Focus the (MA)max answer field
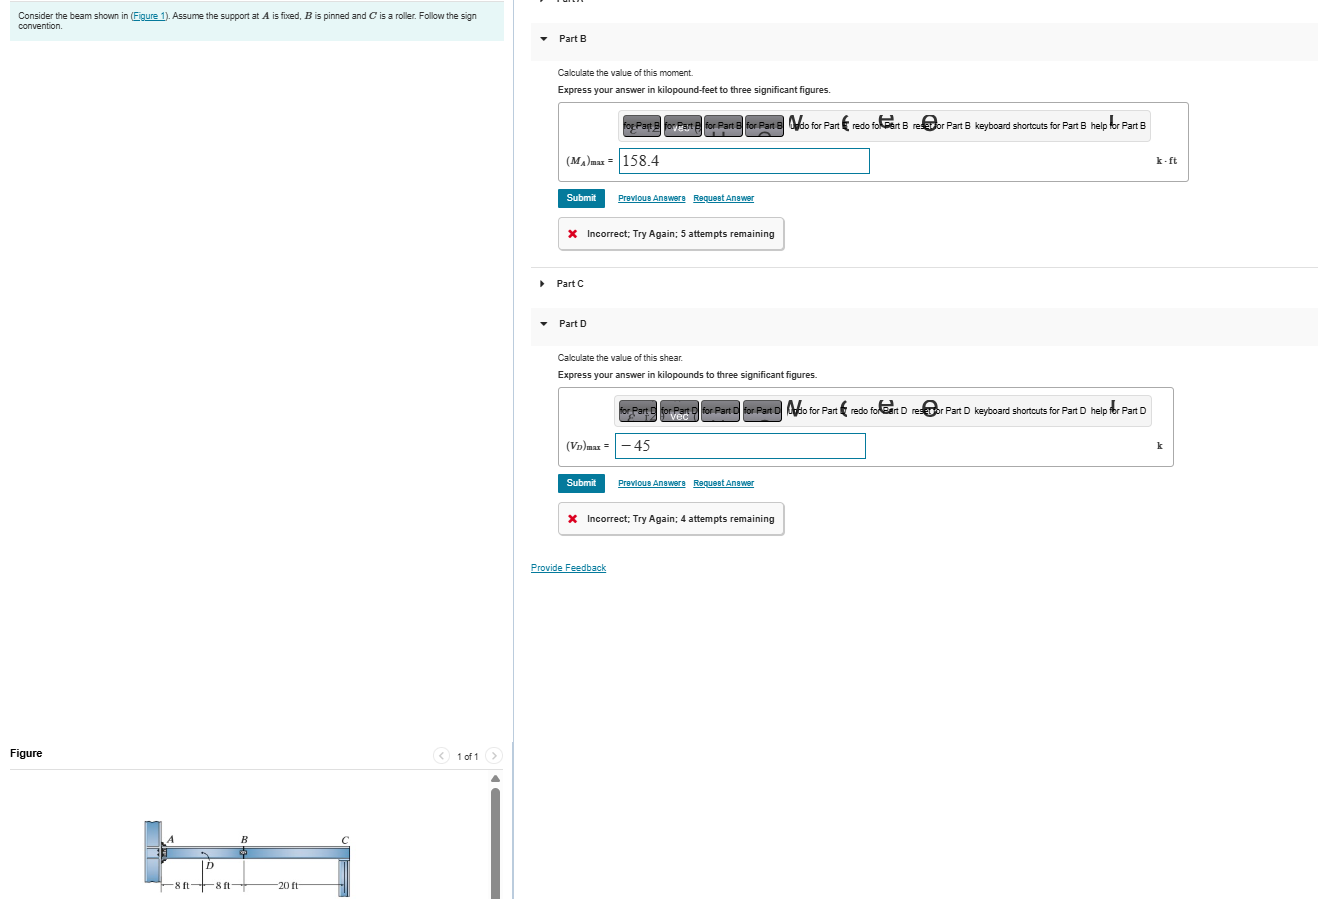 click(x=744, y=161)
